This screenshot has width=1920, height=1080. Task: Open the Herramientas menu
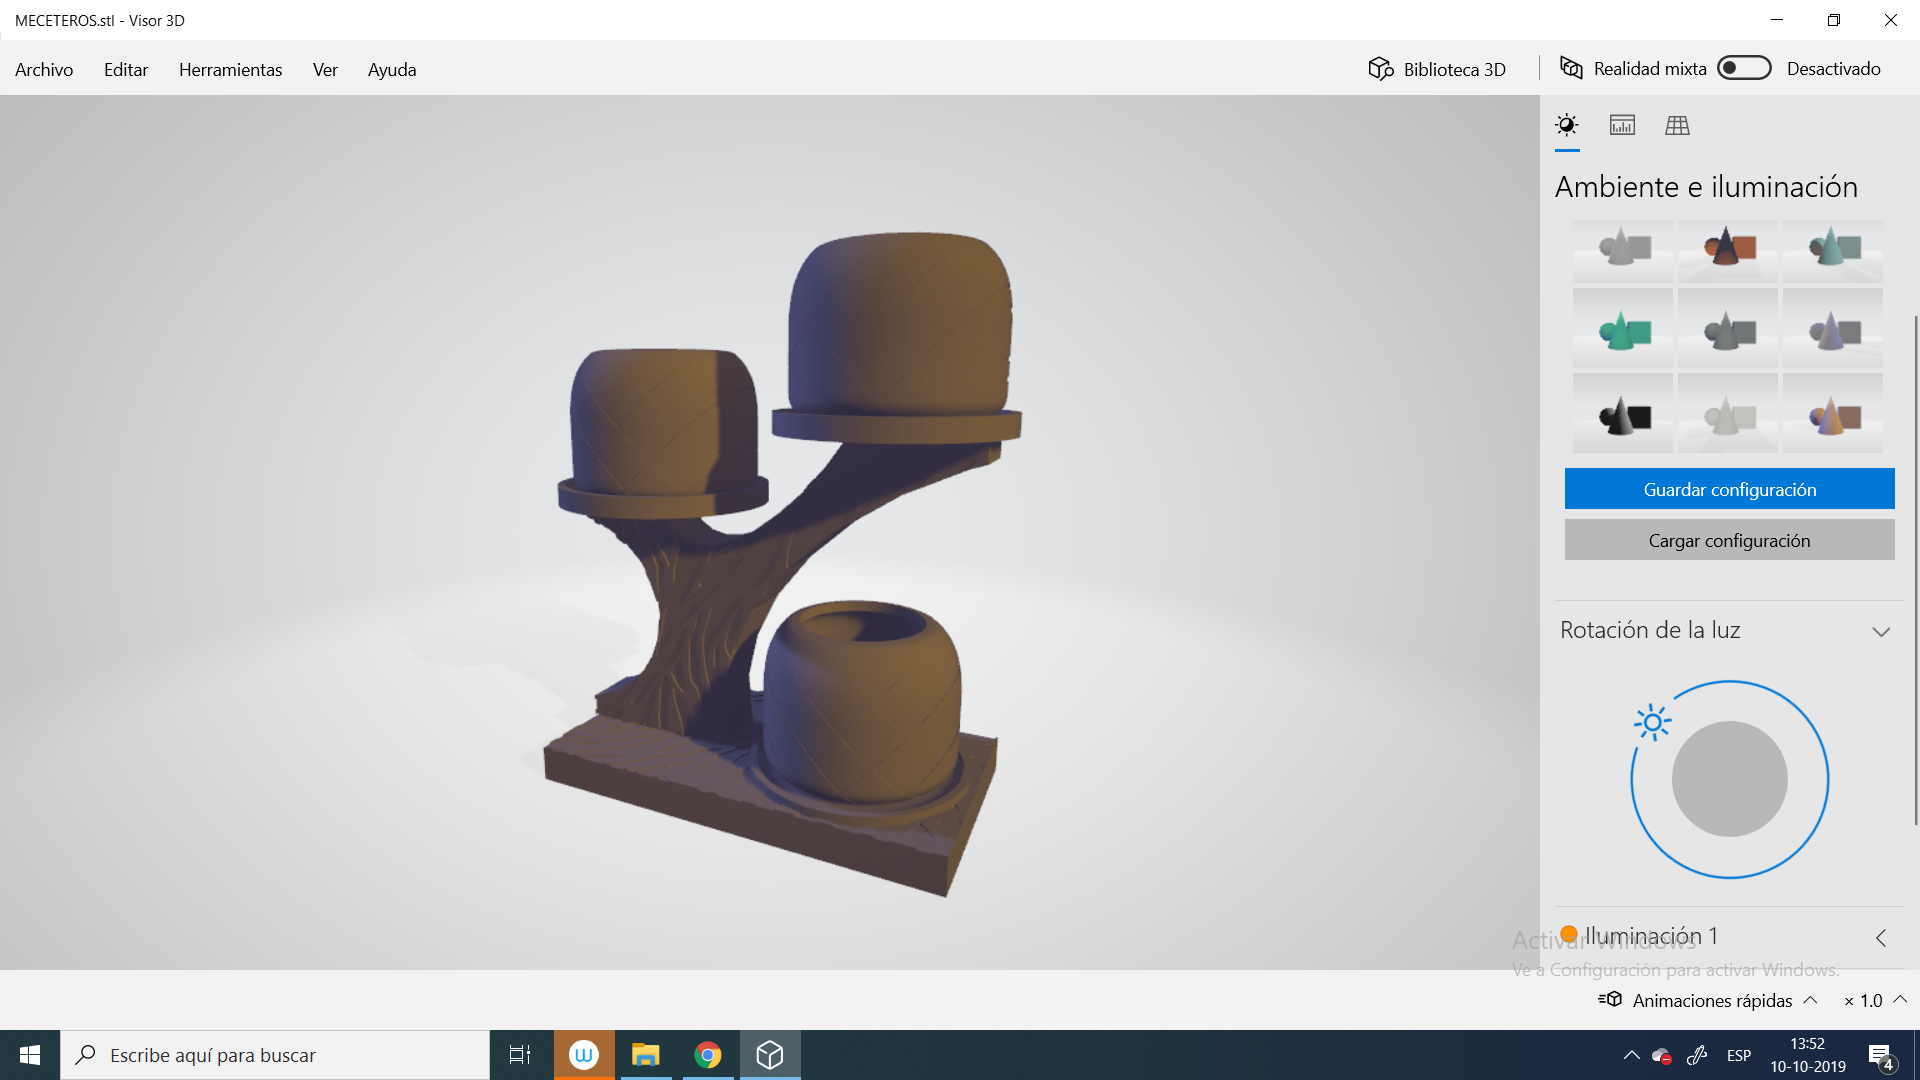pyautogui.click(x=230, y=69)
